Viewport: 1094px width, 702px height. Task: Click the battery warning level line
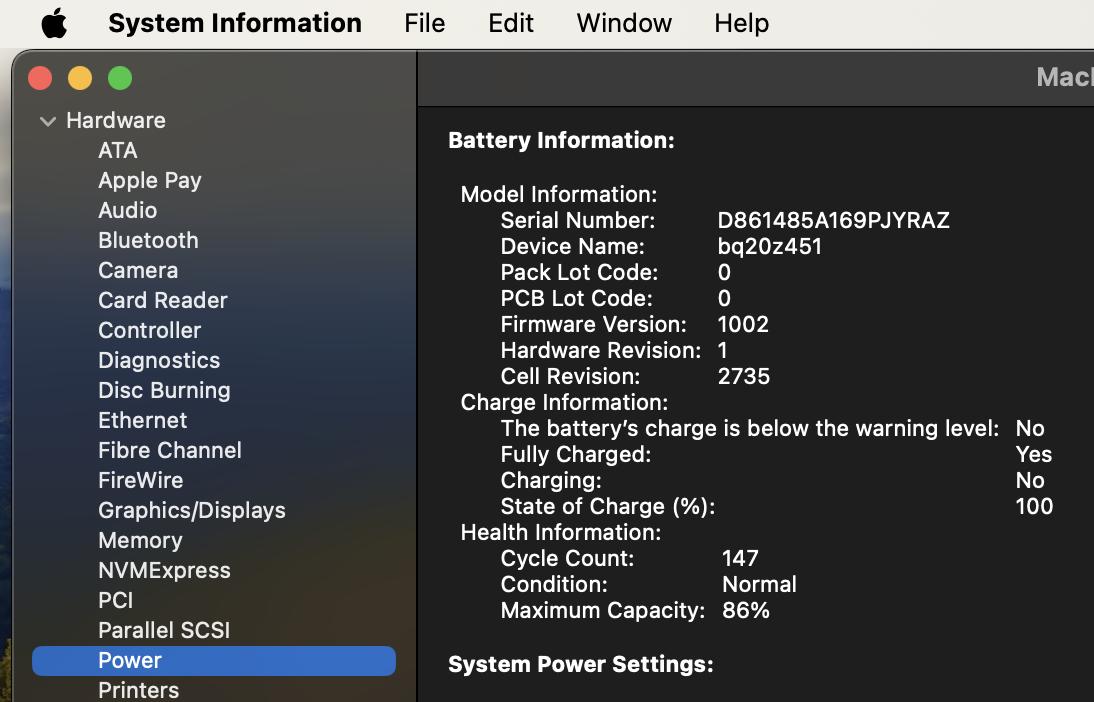point(750,428)
